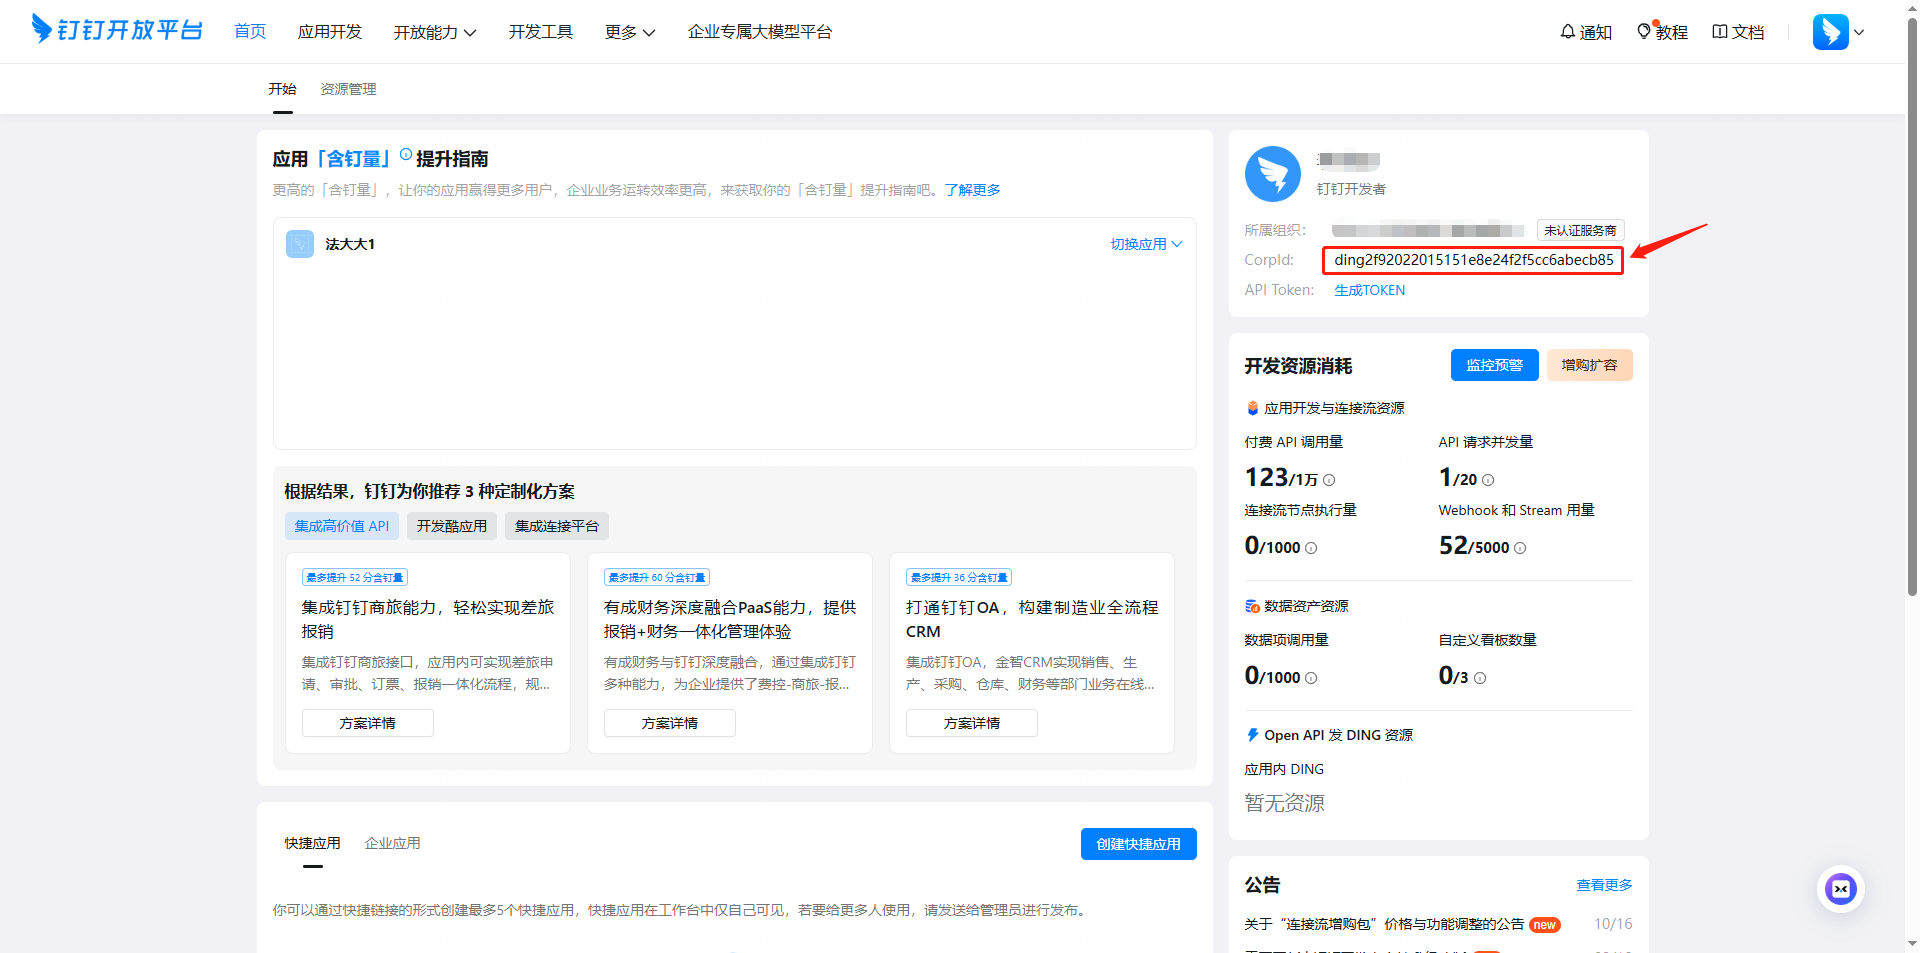Click the 文档 label in the top bar

click(1748, 32)
